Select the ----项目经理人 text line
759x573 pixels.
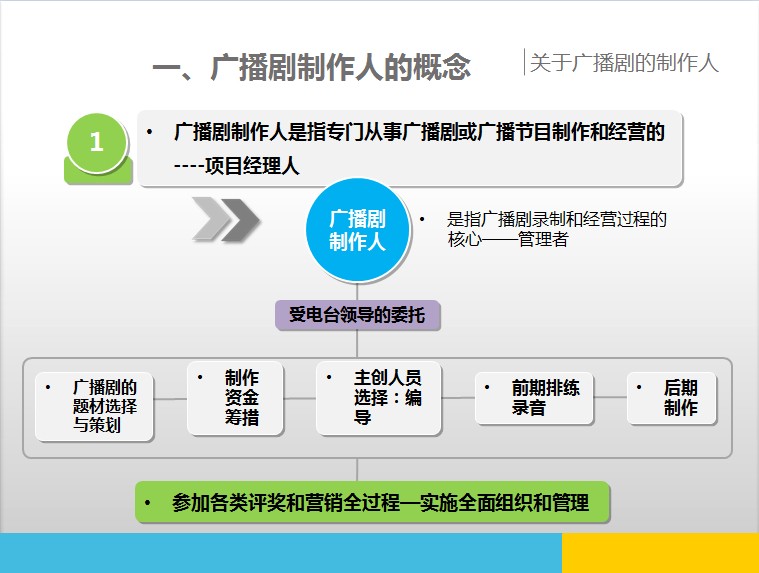(236, 166)
